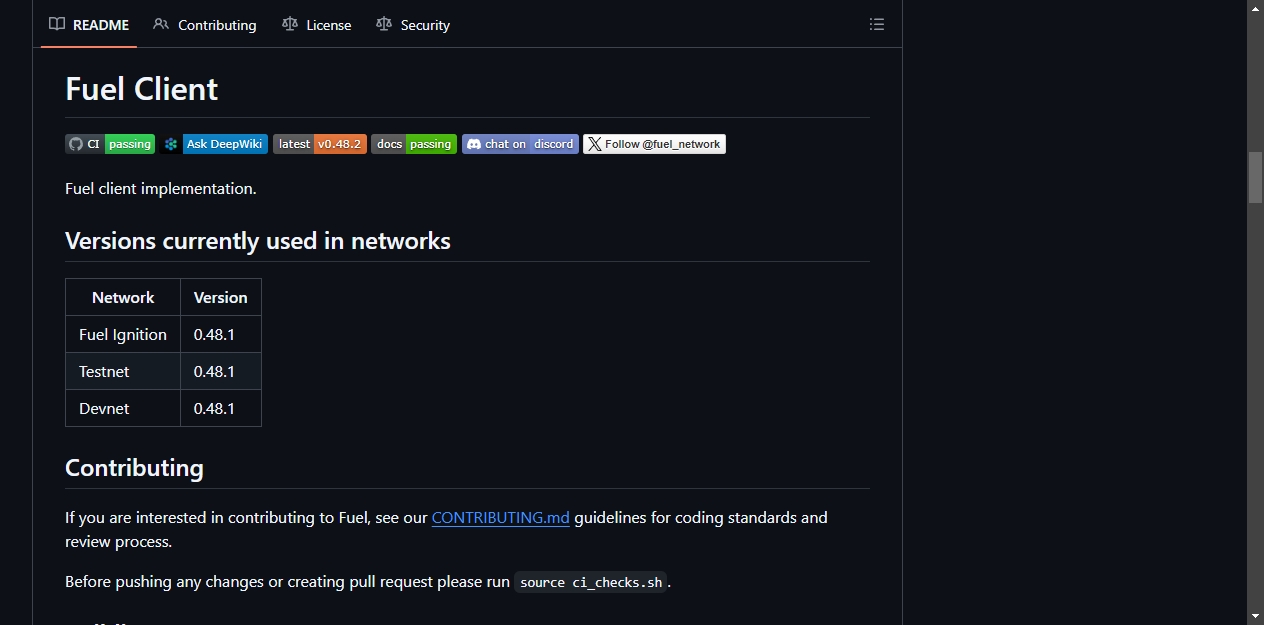
Task: Click the Fuel Client heading
Action: click(141, 89)
